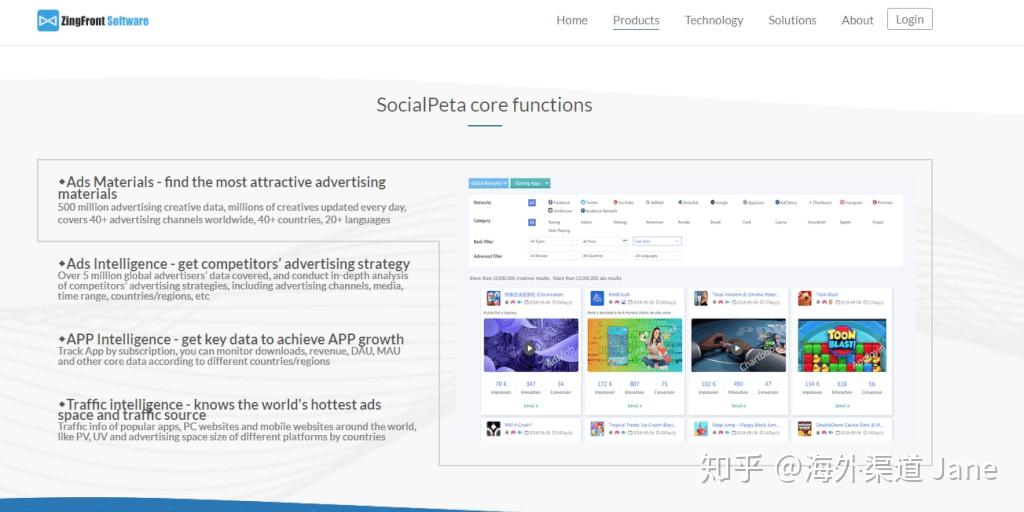
Task: Open Detail link under Toon Blast card
Action: 842,406
